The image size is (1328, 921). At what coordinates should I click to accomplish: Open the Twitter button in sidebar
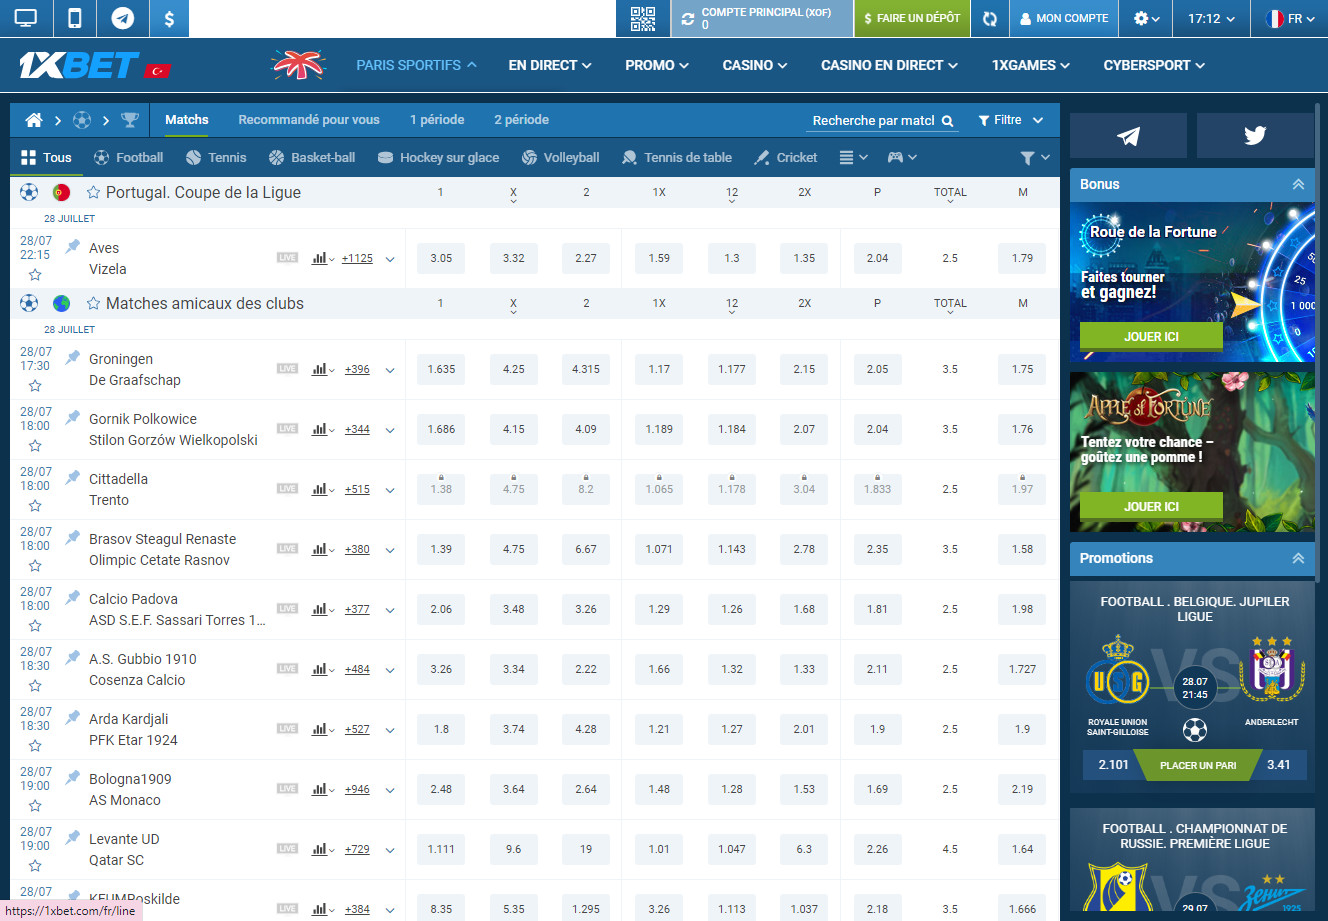(x=1255, y=136)
